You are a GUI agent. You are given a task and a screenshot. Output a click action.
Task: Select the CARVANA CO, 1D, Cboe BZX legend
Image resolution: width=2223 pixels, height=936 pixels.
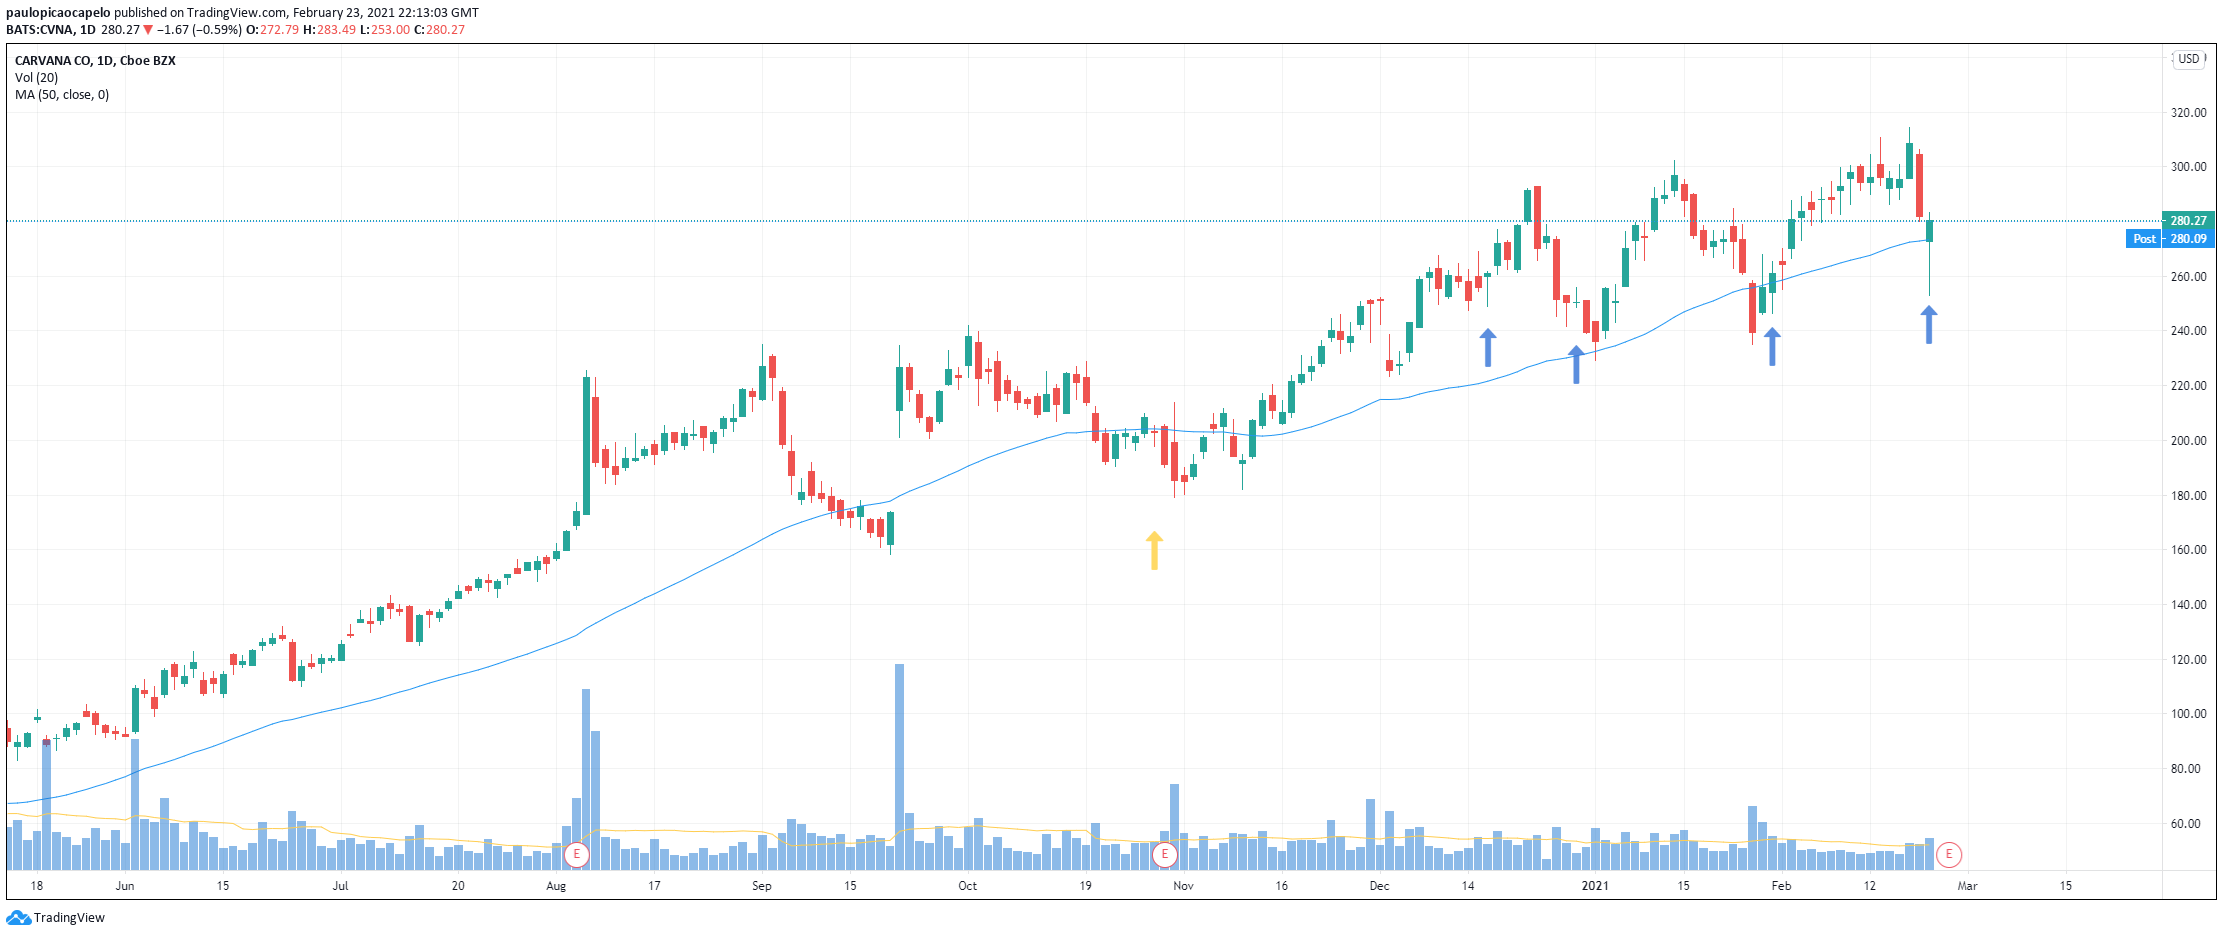coord(95,61)
